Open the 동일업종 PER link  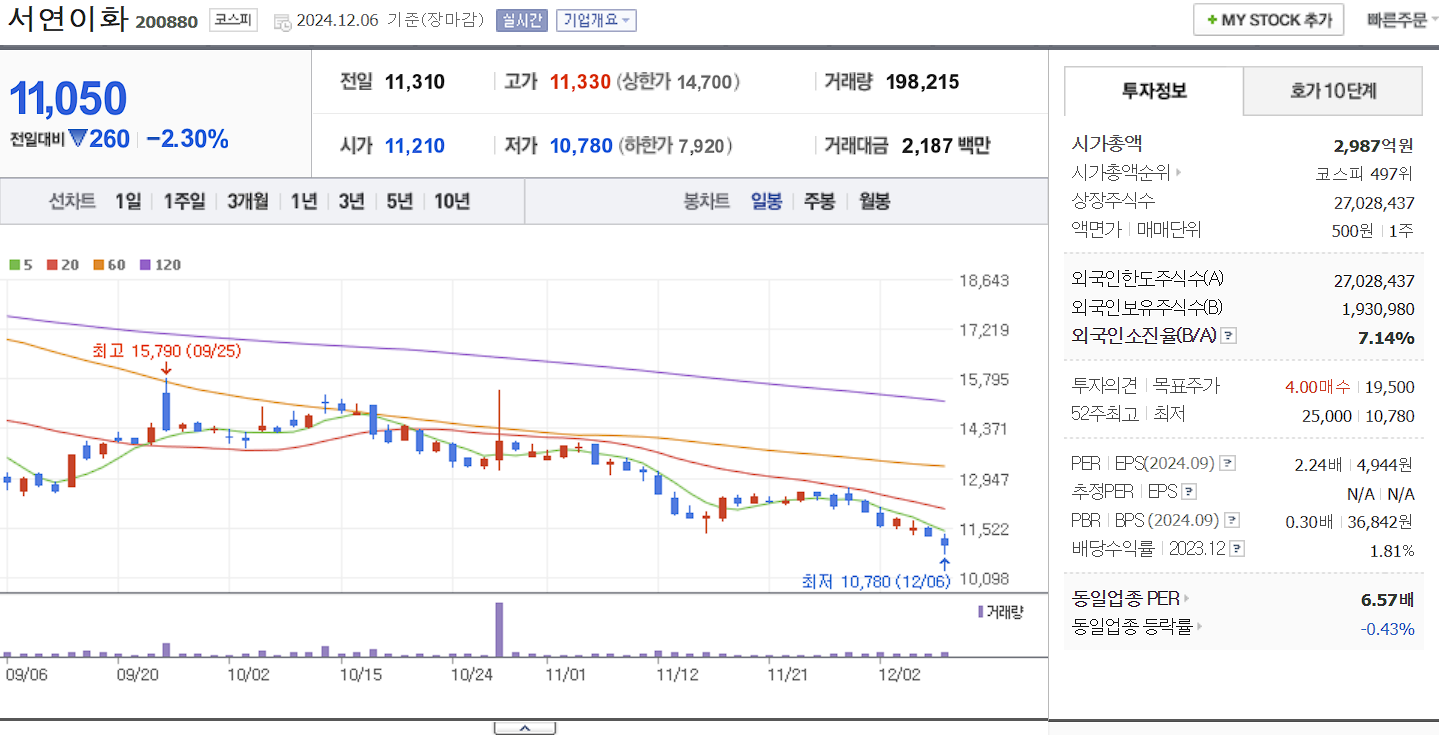click(1125, 599)
